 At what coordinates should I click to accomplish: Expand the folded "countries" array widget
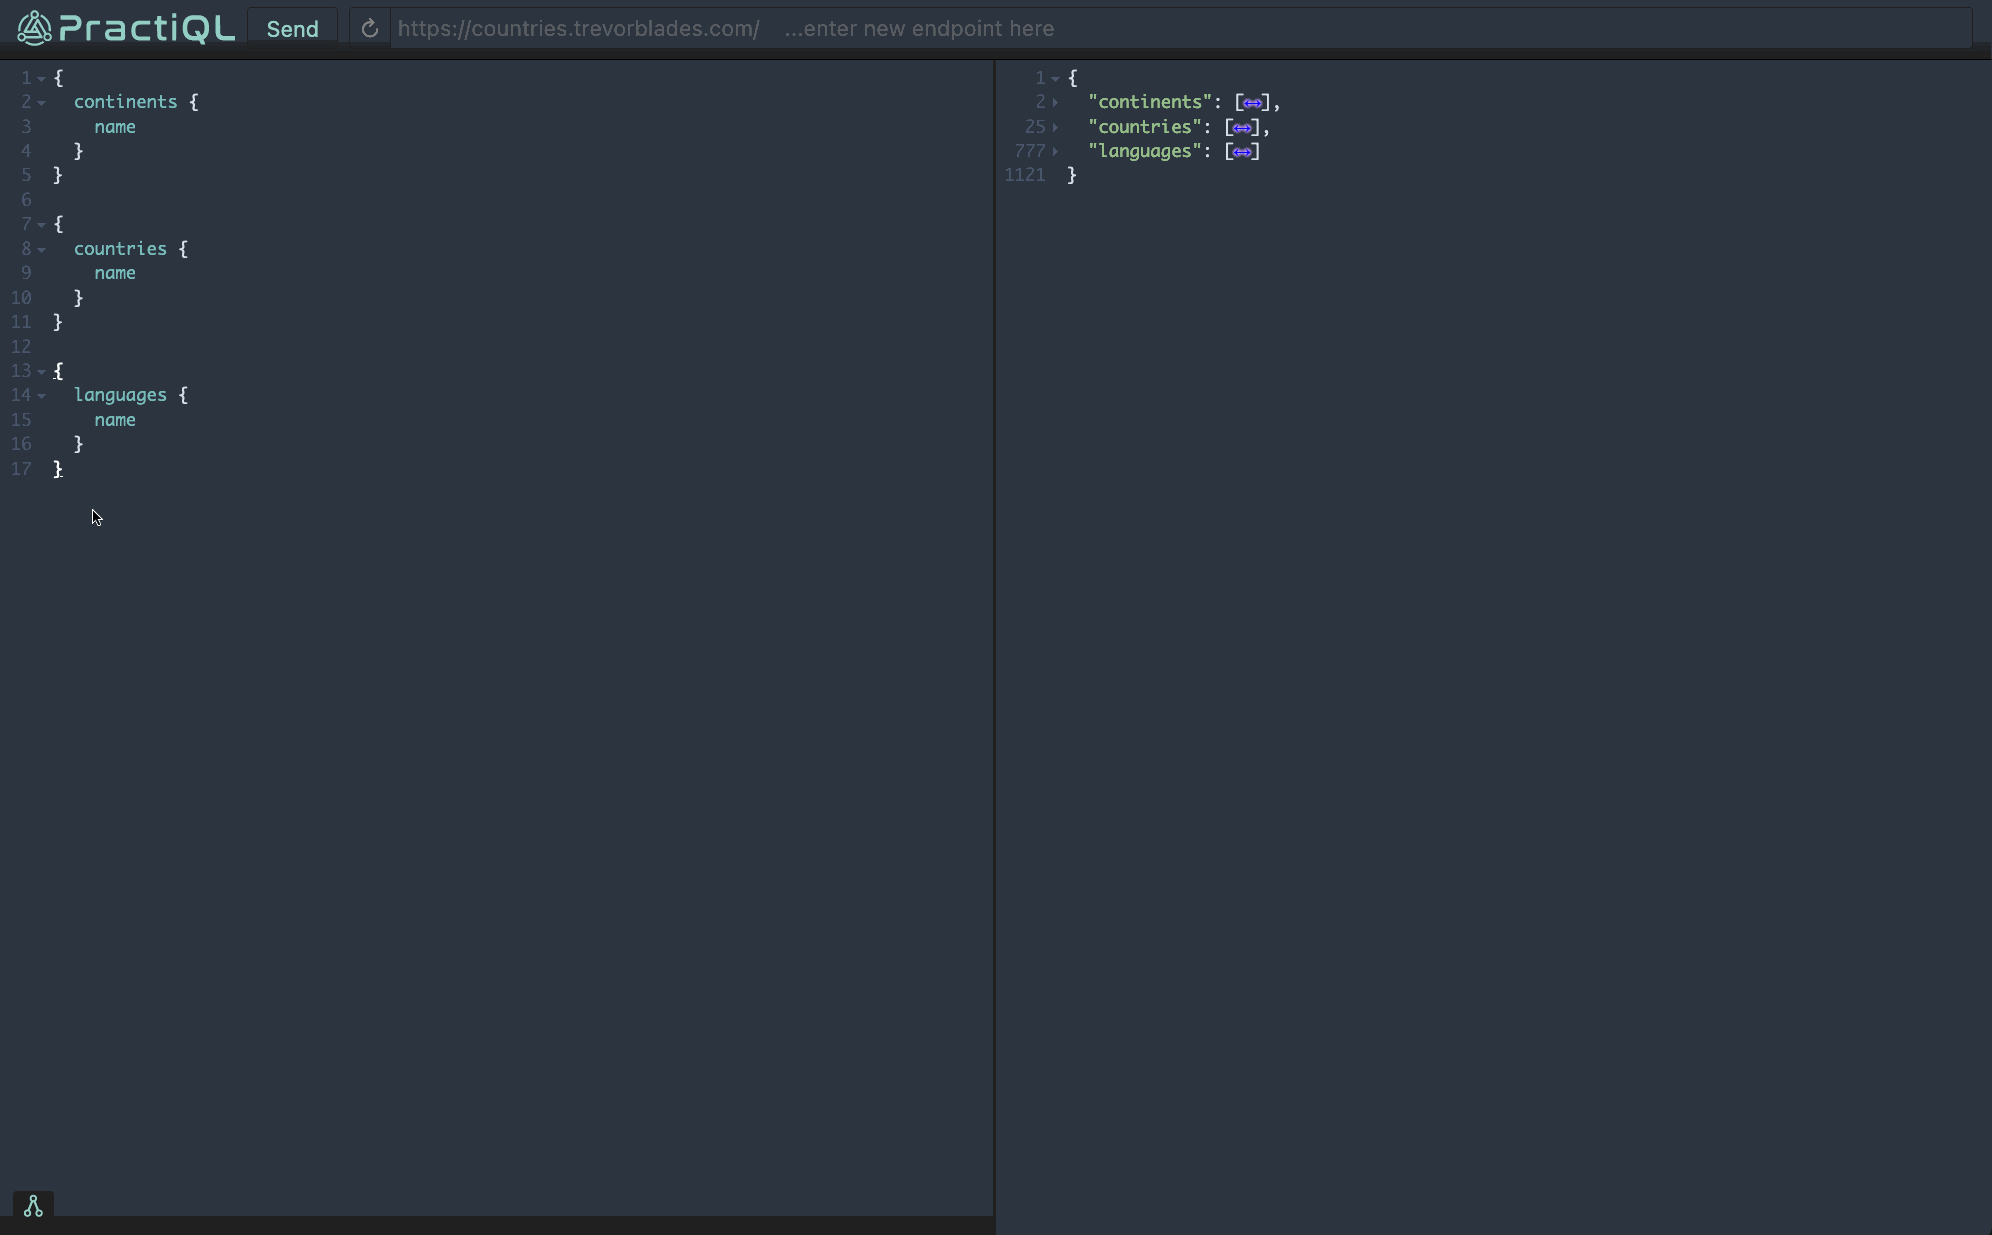1242,128
